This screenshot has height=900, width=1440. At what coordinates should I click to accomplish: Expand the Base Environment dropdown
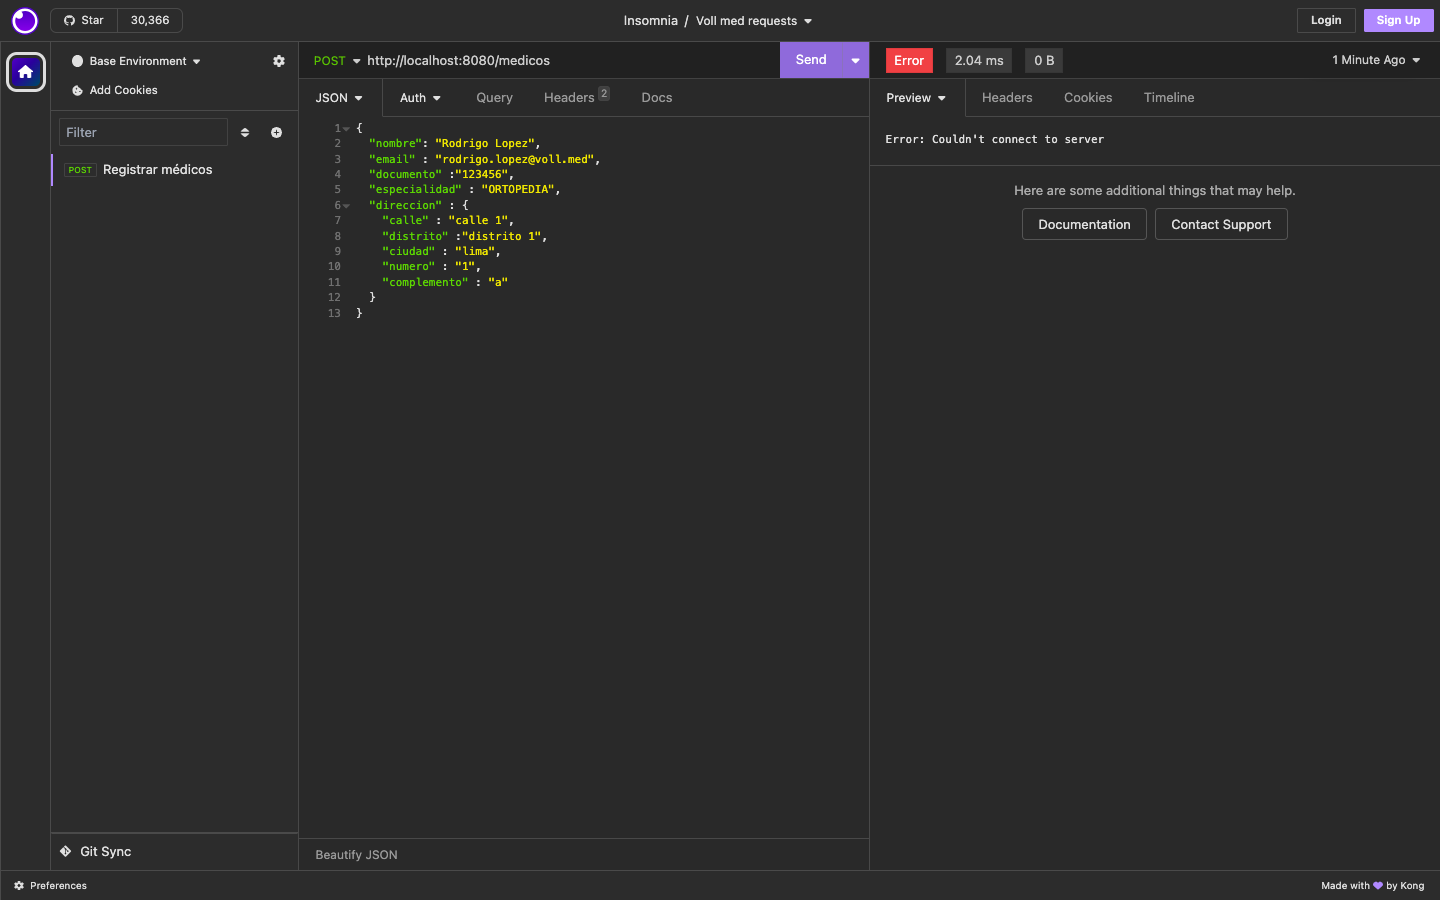pyautogui.click(x=136, y=61)
